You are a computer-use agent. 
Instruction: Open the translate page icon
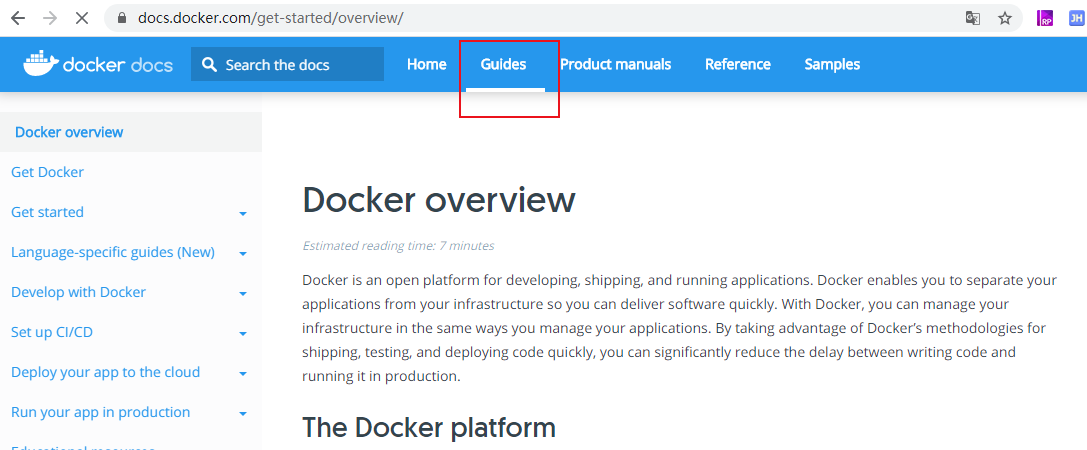973,18
